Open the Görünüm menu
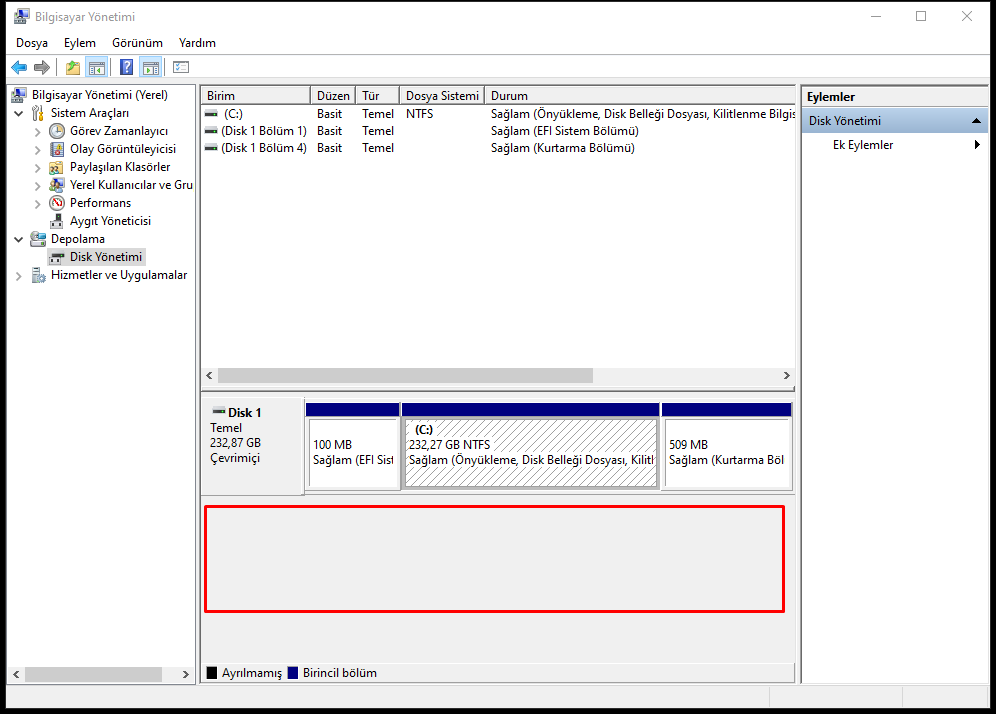This screenshot has width=996, height=714. tap(137, 43)
